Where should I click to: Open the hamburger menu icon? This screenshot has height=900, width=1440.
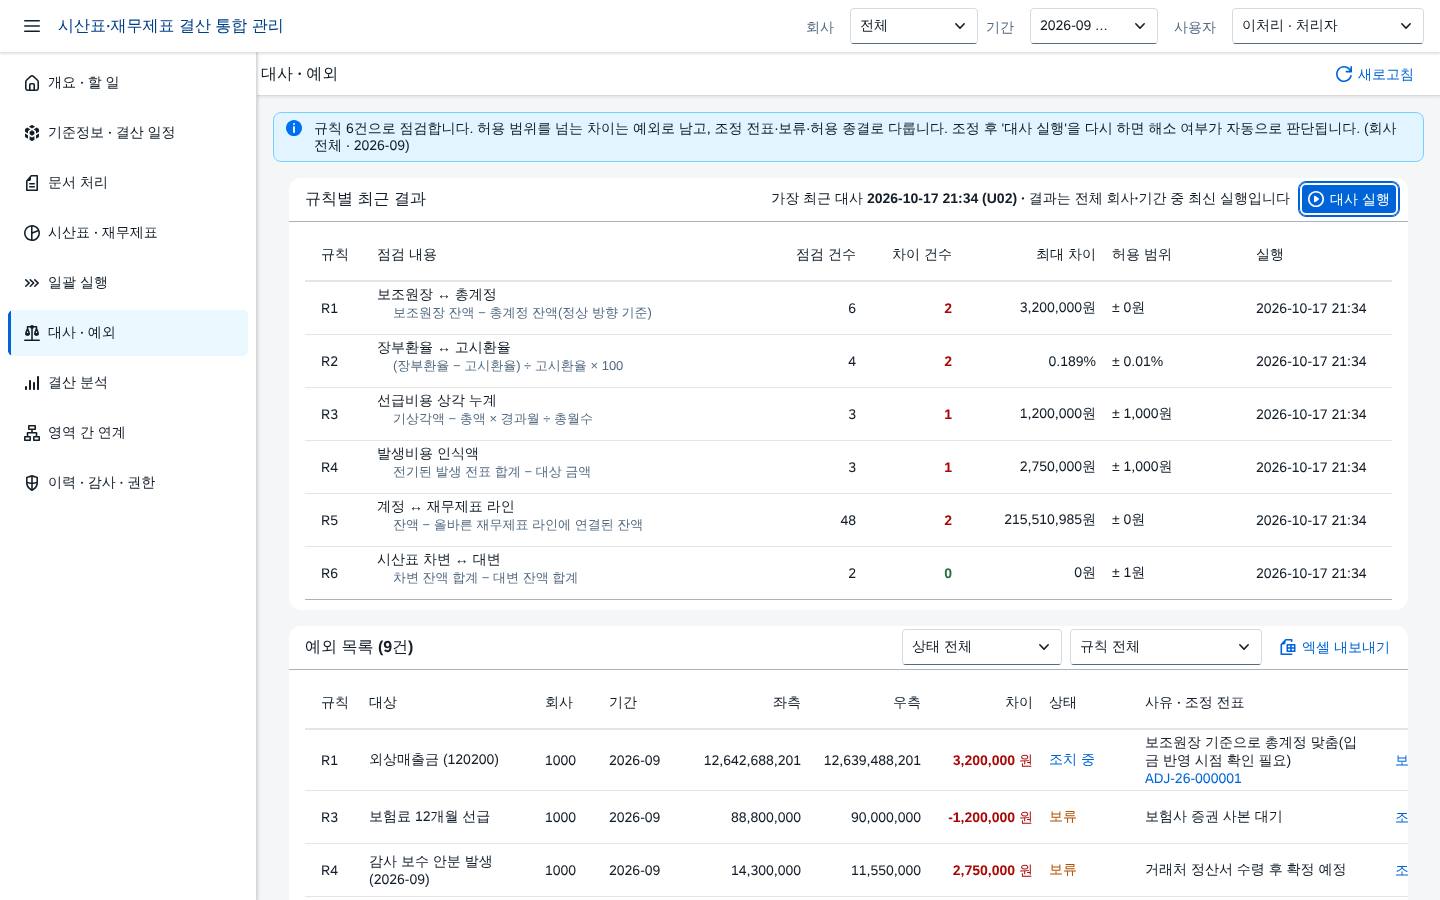[32, 26]
